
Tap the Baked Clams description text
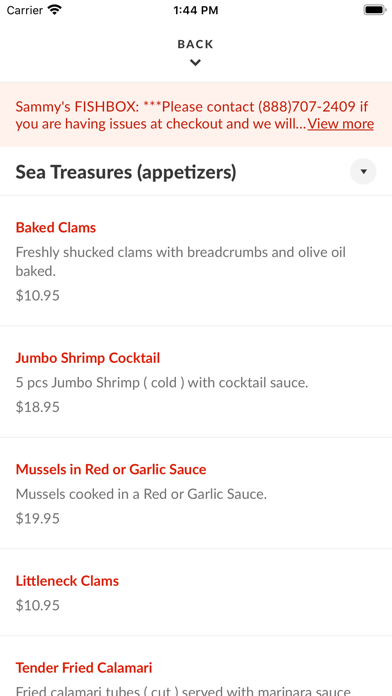181,262
